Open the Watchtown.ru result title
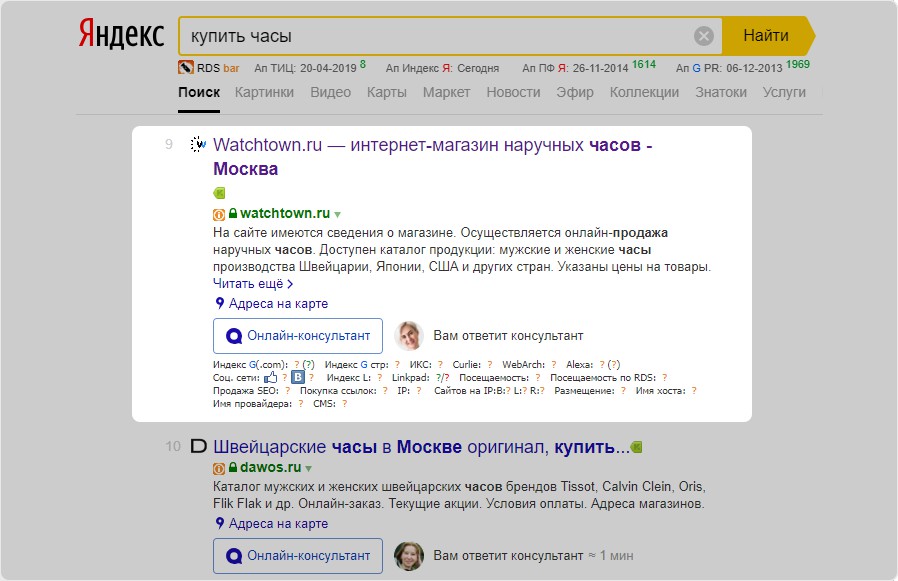Viewport: 898px width, 581px height. (432, 156)
